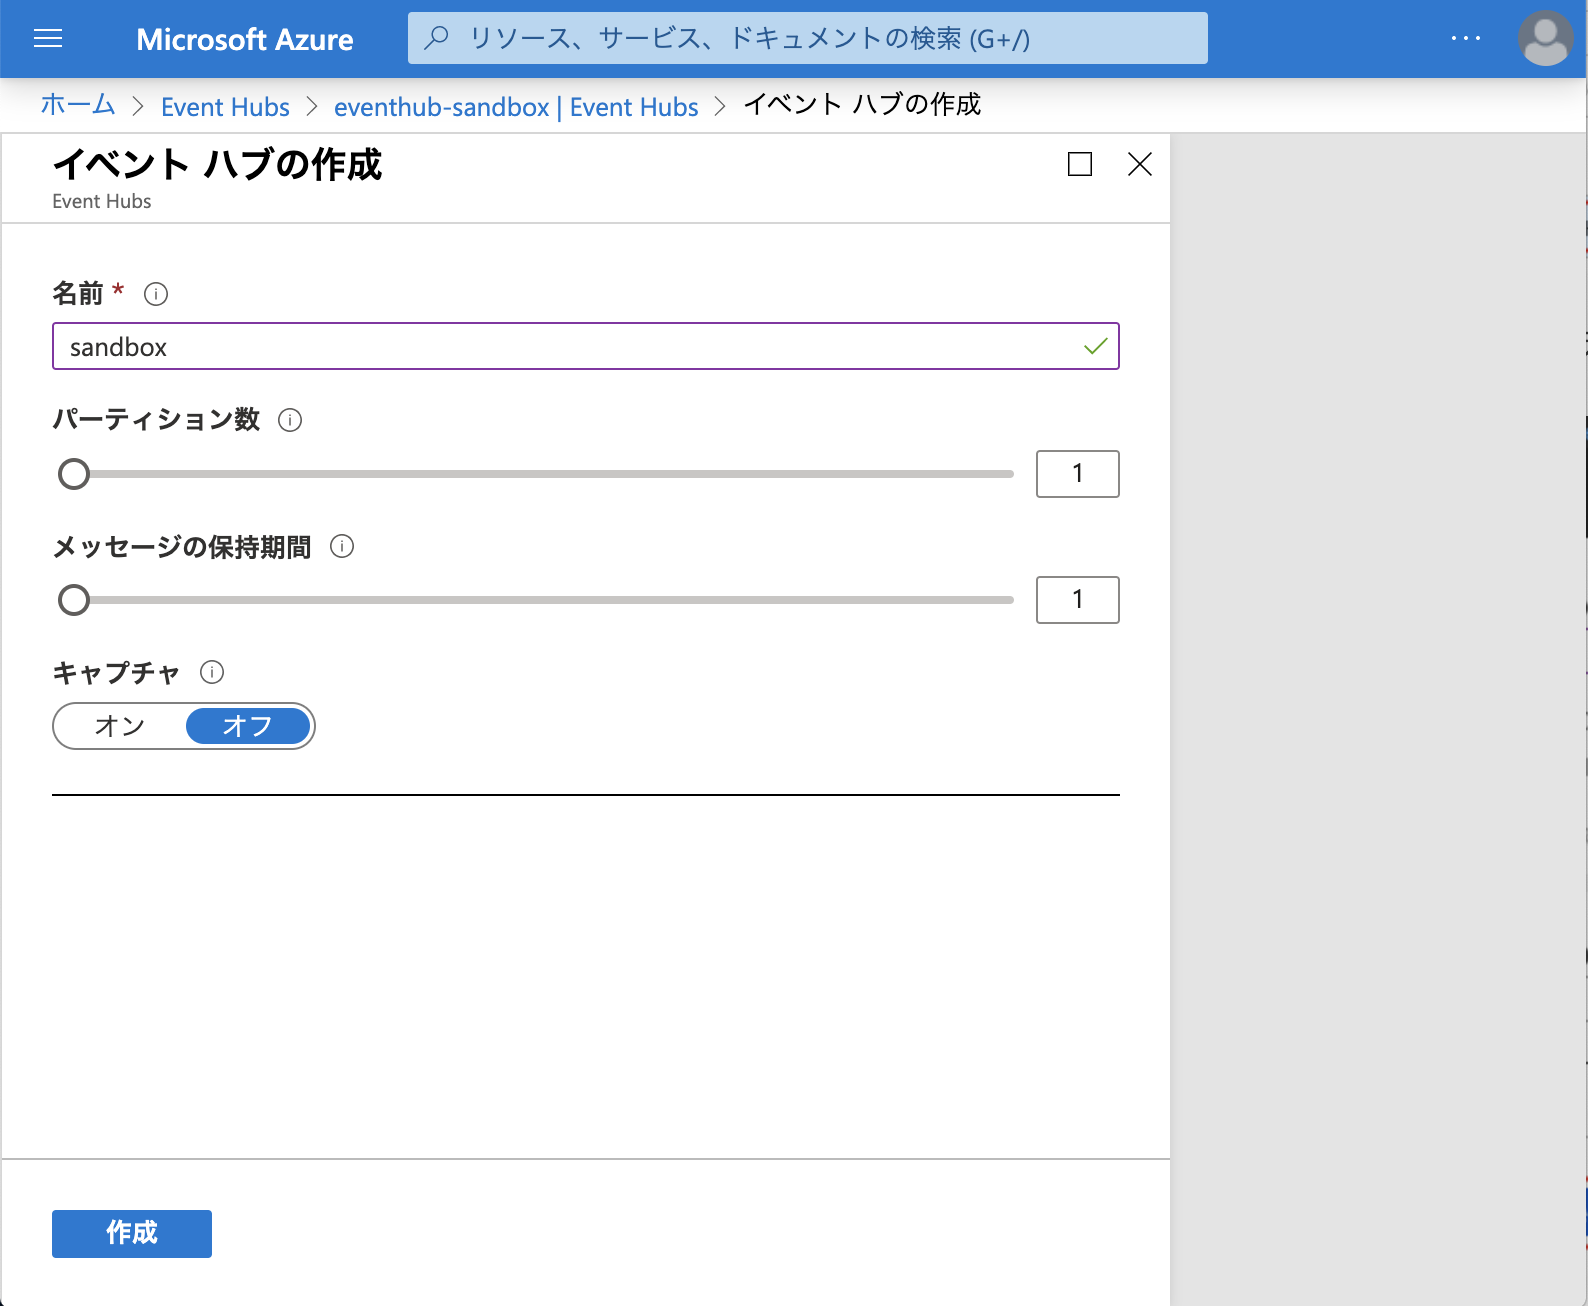Click the 名前 input containing sandbox
The width and height of the screenshot is (1588, 1306).
pyautogui.click(x=586, y=346)
